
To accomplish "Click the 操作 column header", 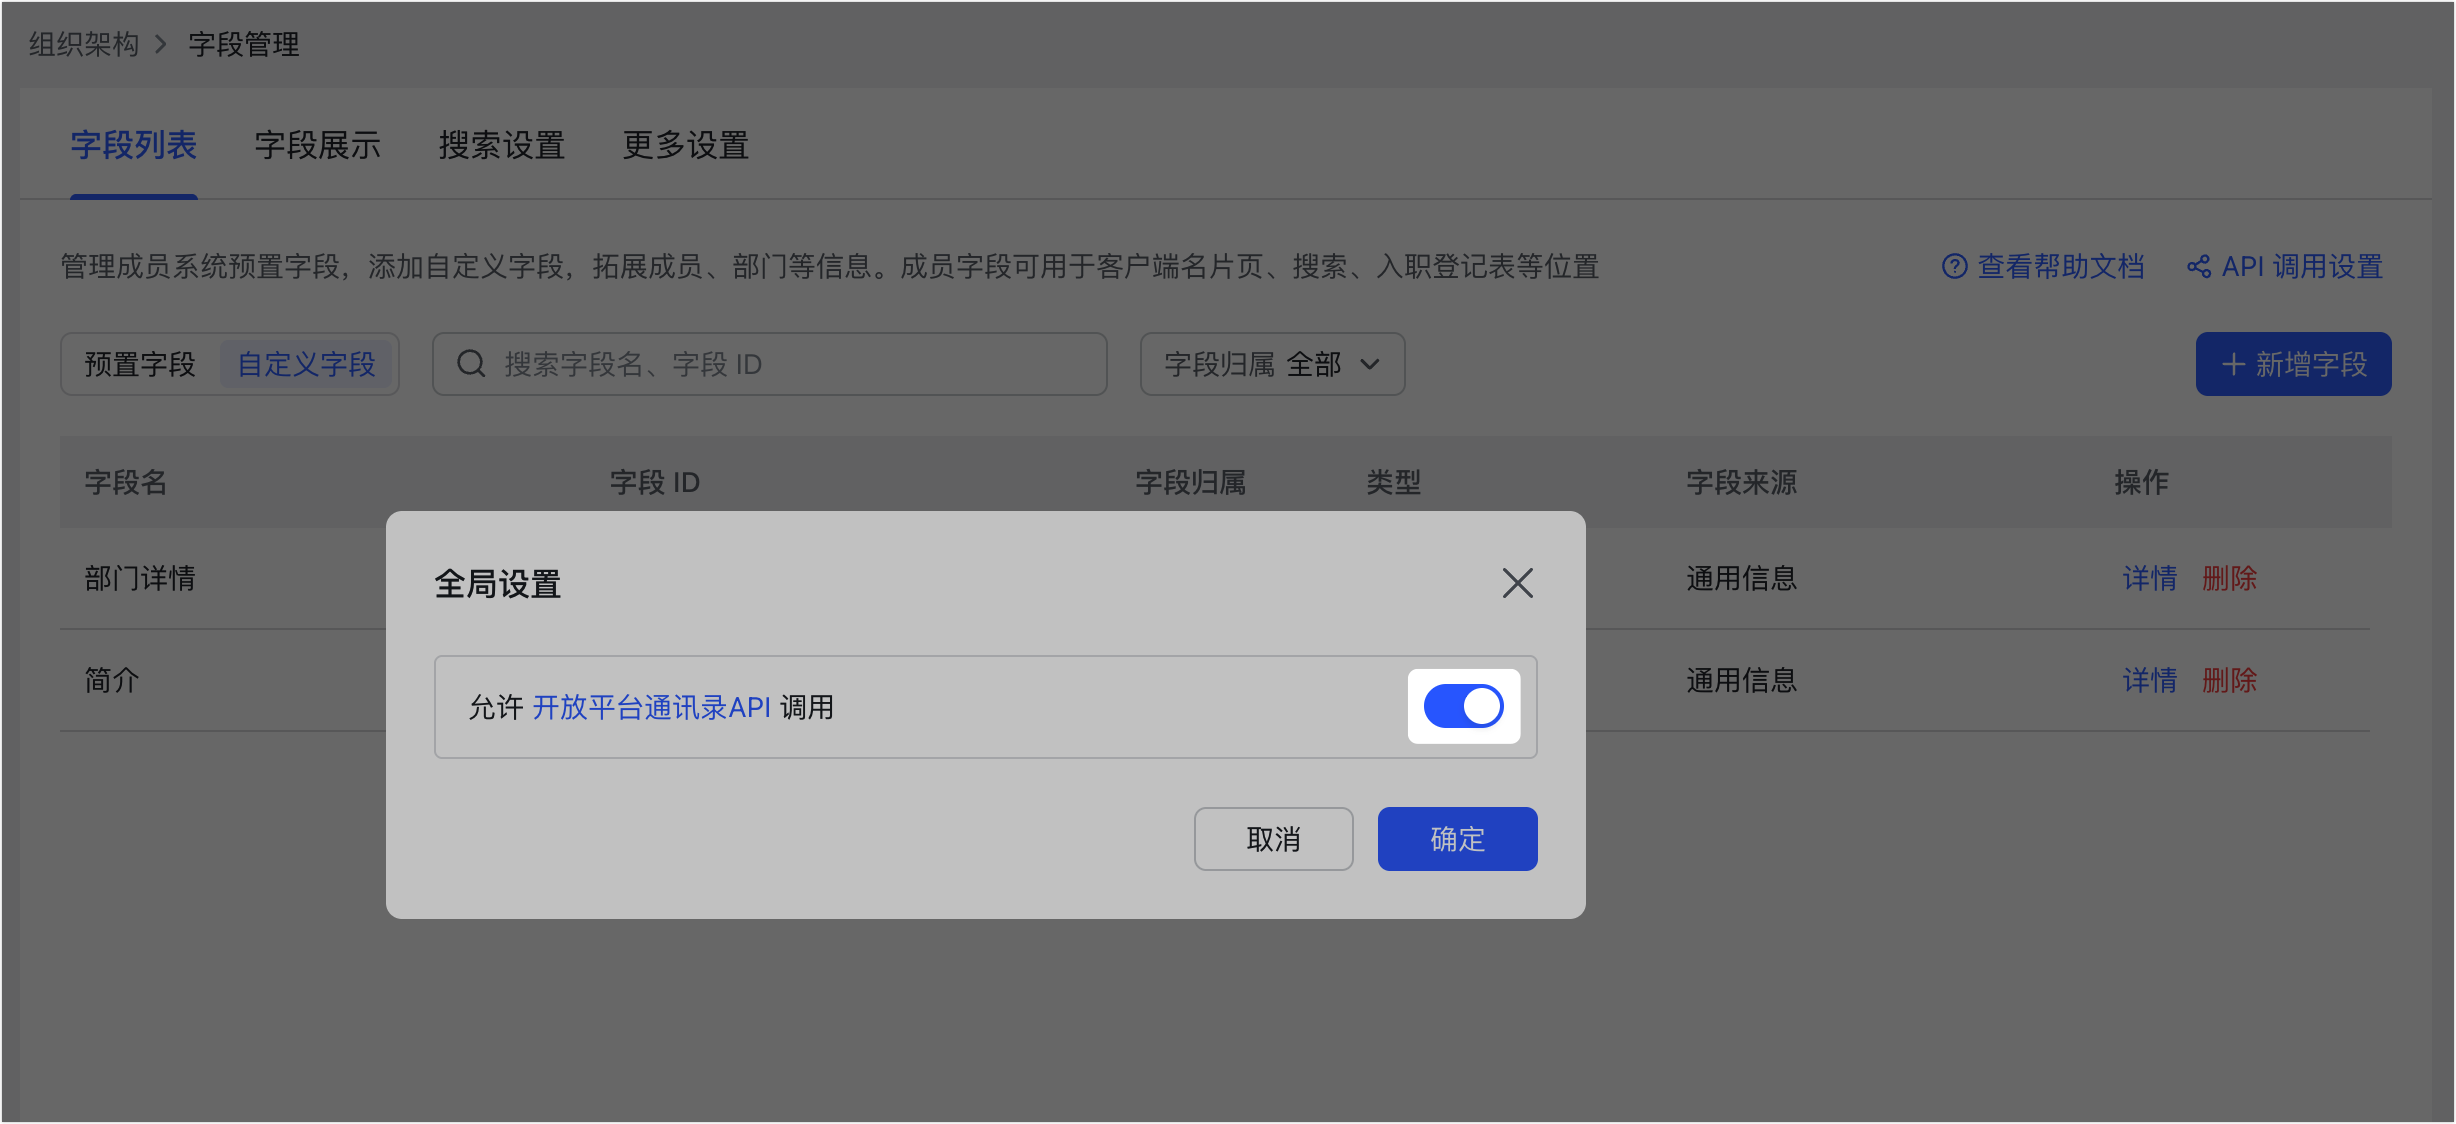I will point(2141,482).
